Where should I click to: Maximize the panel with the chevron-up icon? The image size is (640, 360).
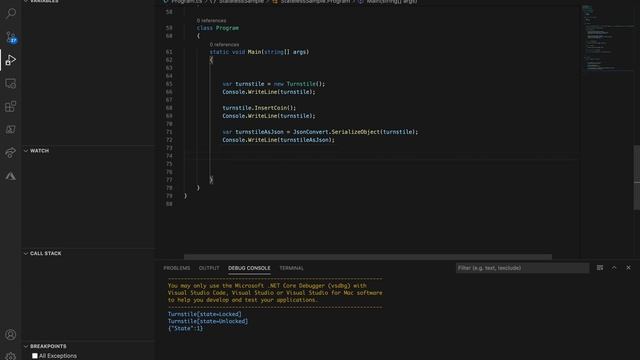click(614, 268)
